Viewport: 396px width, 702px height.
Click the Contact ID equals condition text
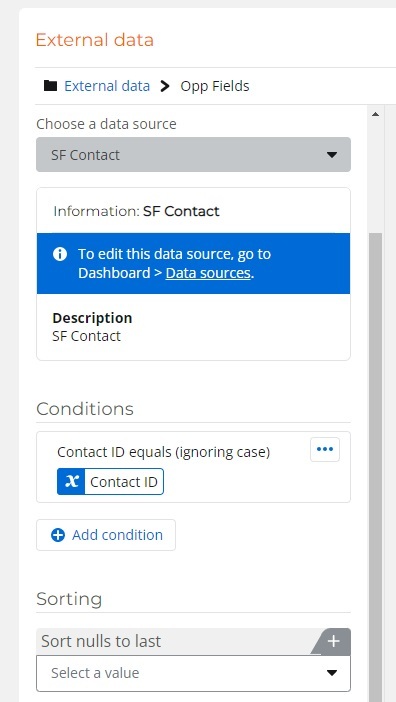click(164, 453)
